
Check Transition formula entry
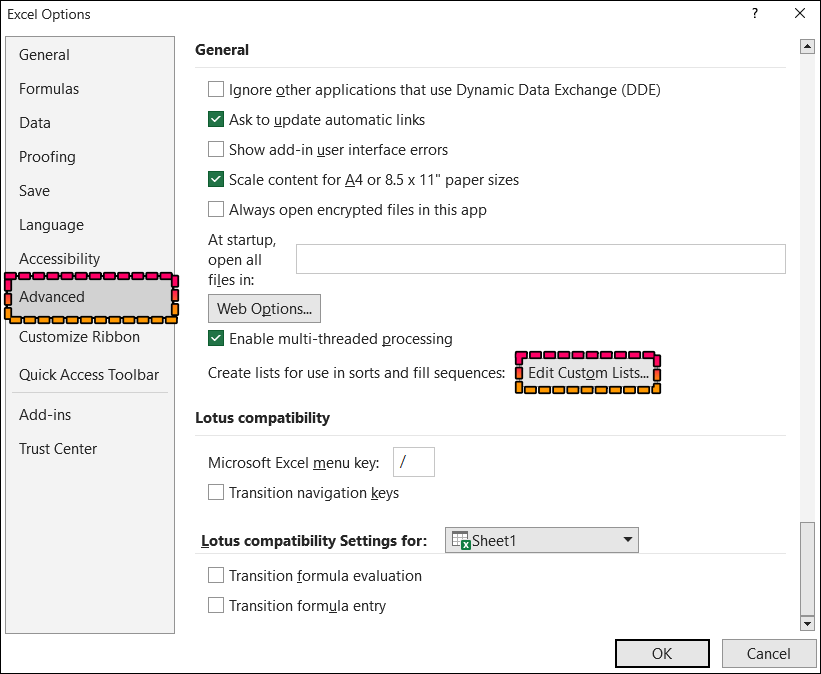coord(216,605)
